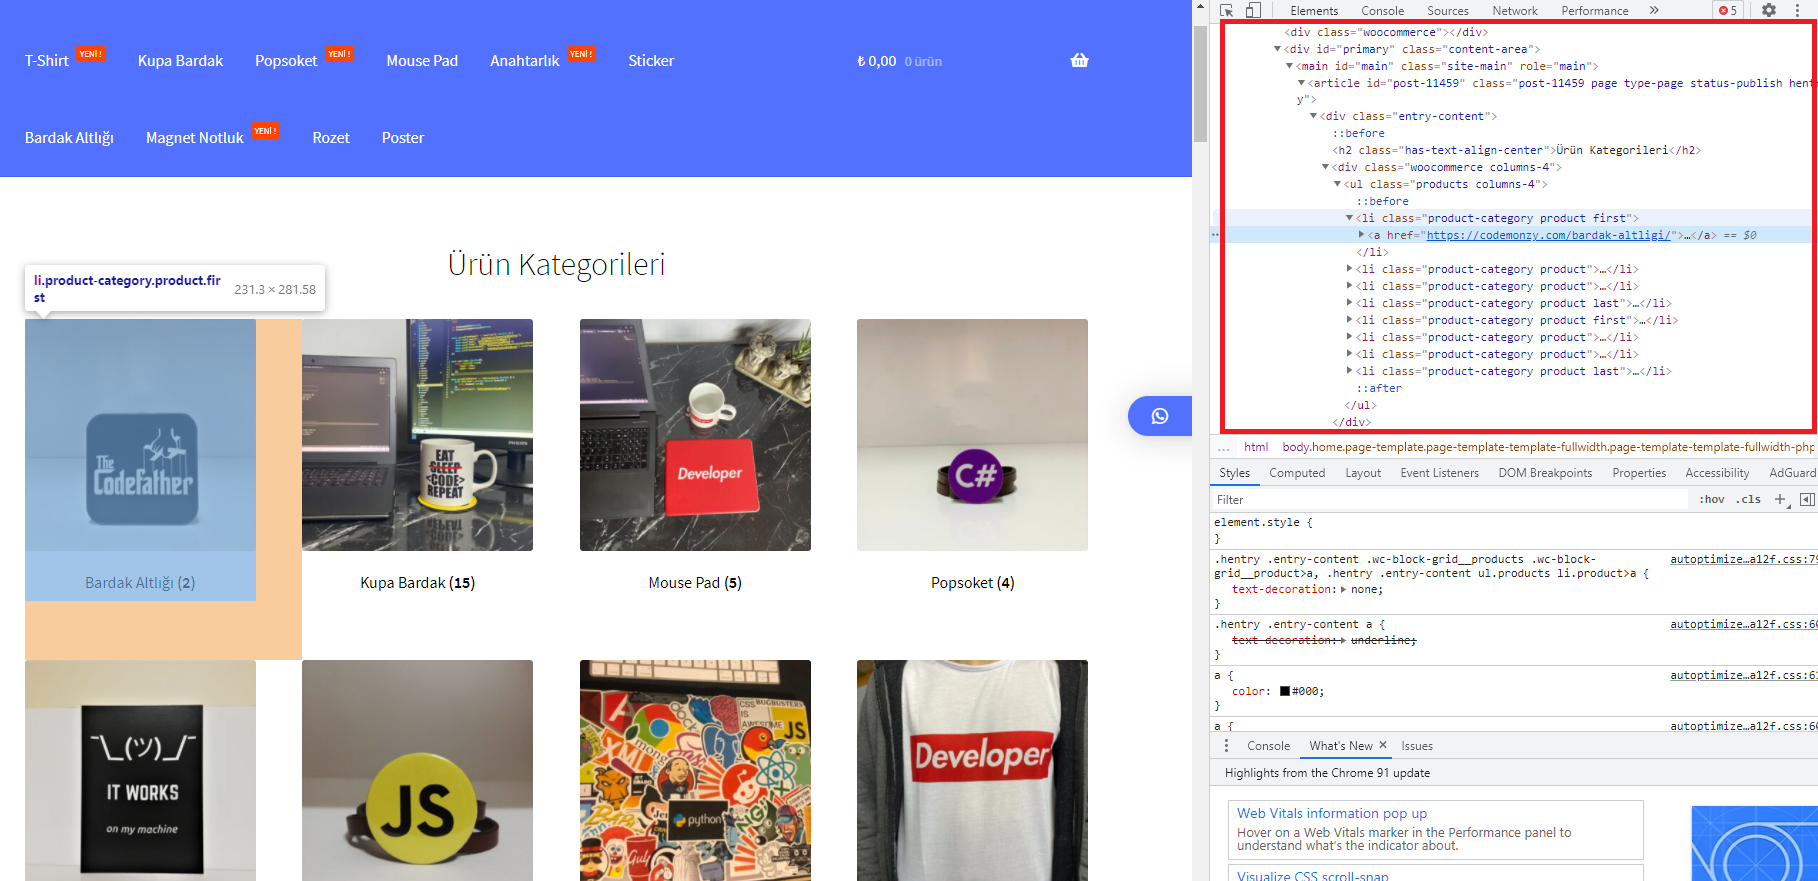Open the bardak-altligi href link in DOM
Screen dimensions: 1818x881
[1548, 236]
